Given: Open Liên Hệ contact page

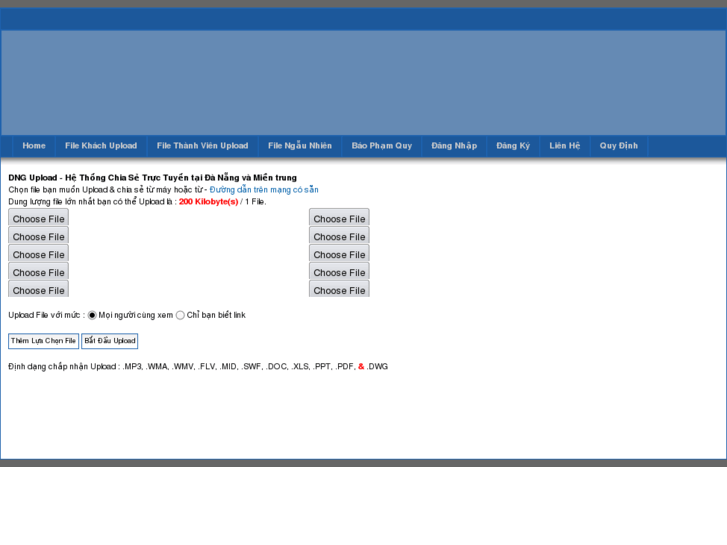Looking at the screenshot, I should click(x=565, y=146).
